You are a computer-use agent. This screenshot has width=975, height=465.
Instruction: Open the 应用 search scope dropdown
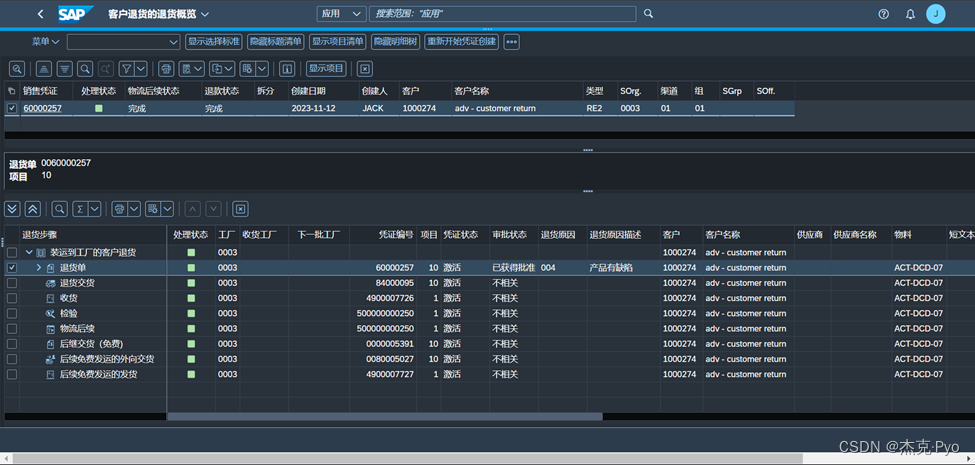tap(341, 14)
